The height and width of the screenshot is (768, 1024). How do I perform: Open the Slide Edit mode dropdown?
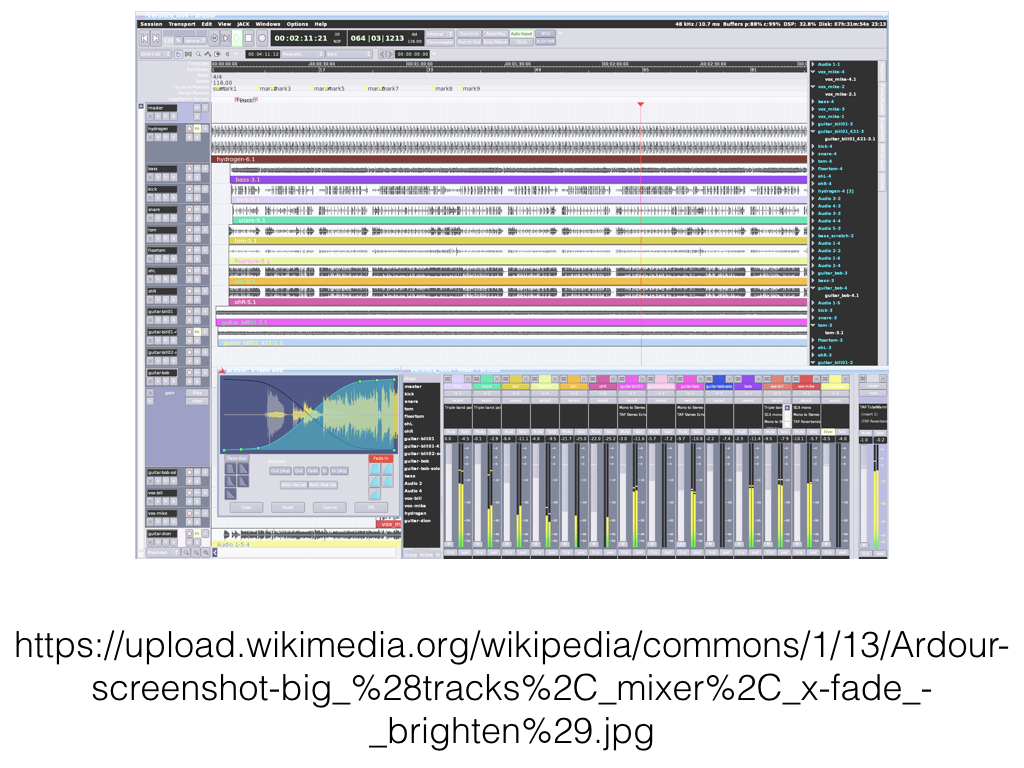click(x=155, y=54)
